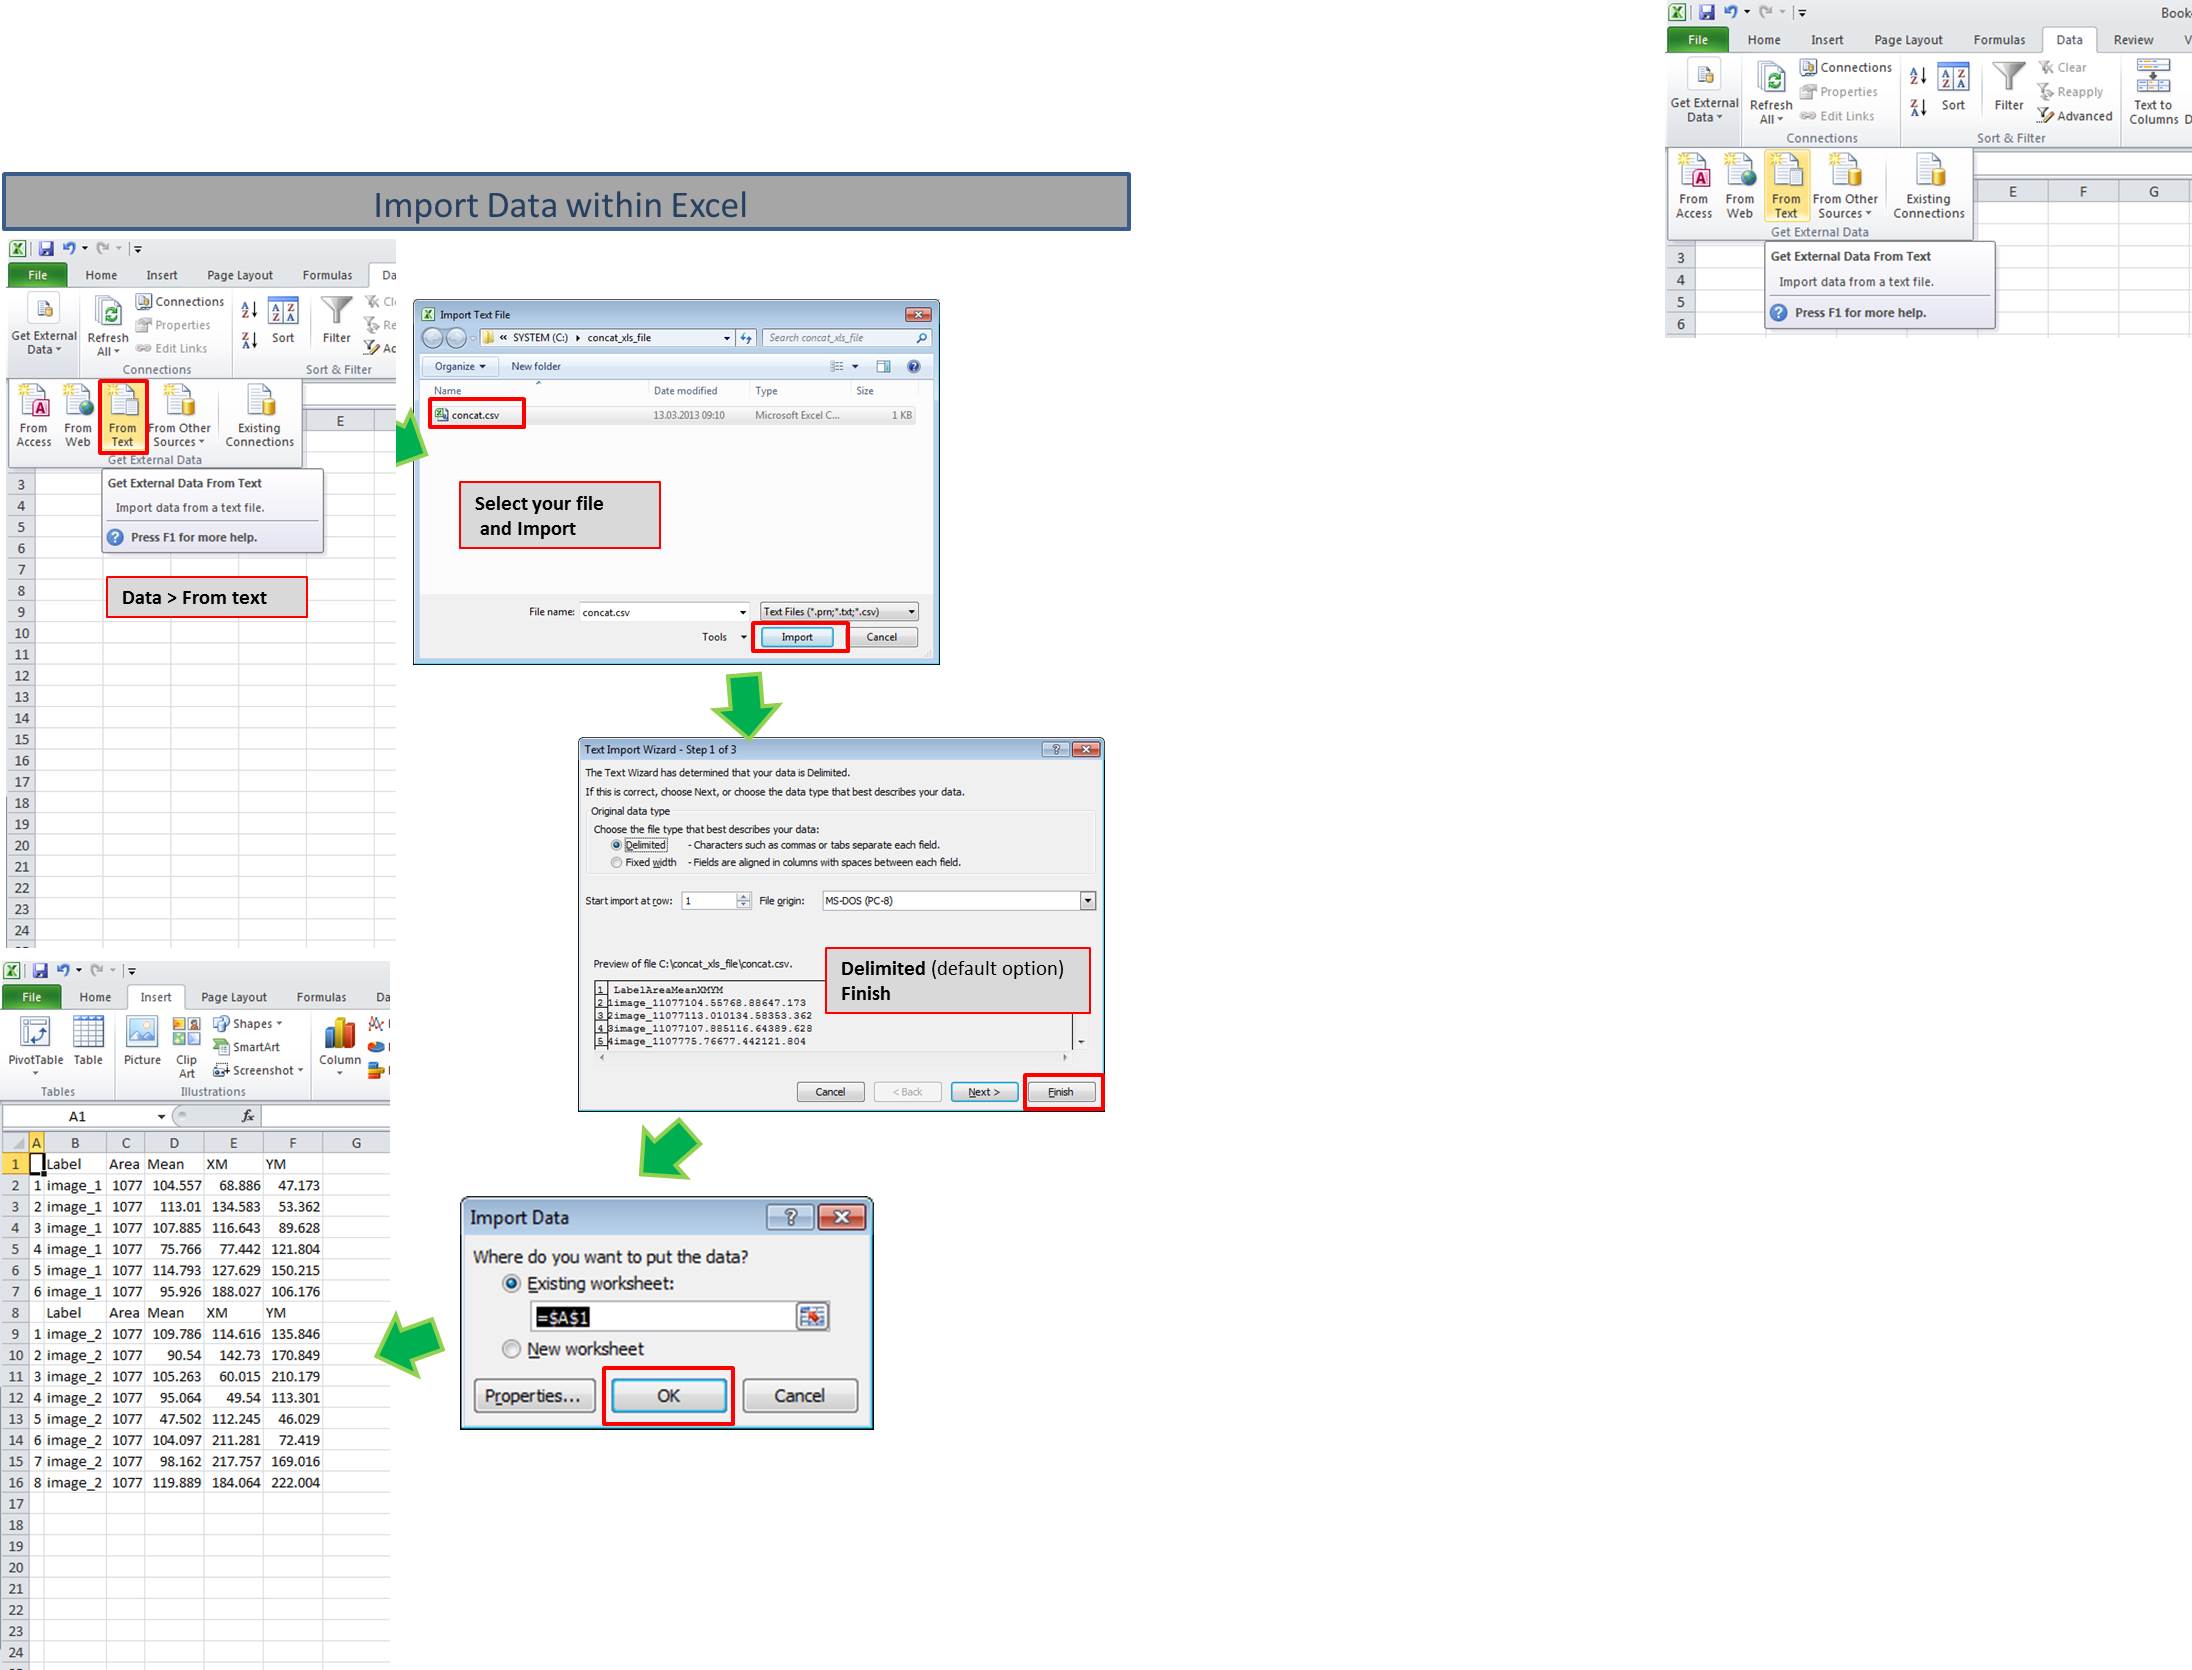
Task: Select concat.csv in the file list
Action: pyautogui.click(x=475, y=415)
